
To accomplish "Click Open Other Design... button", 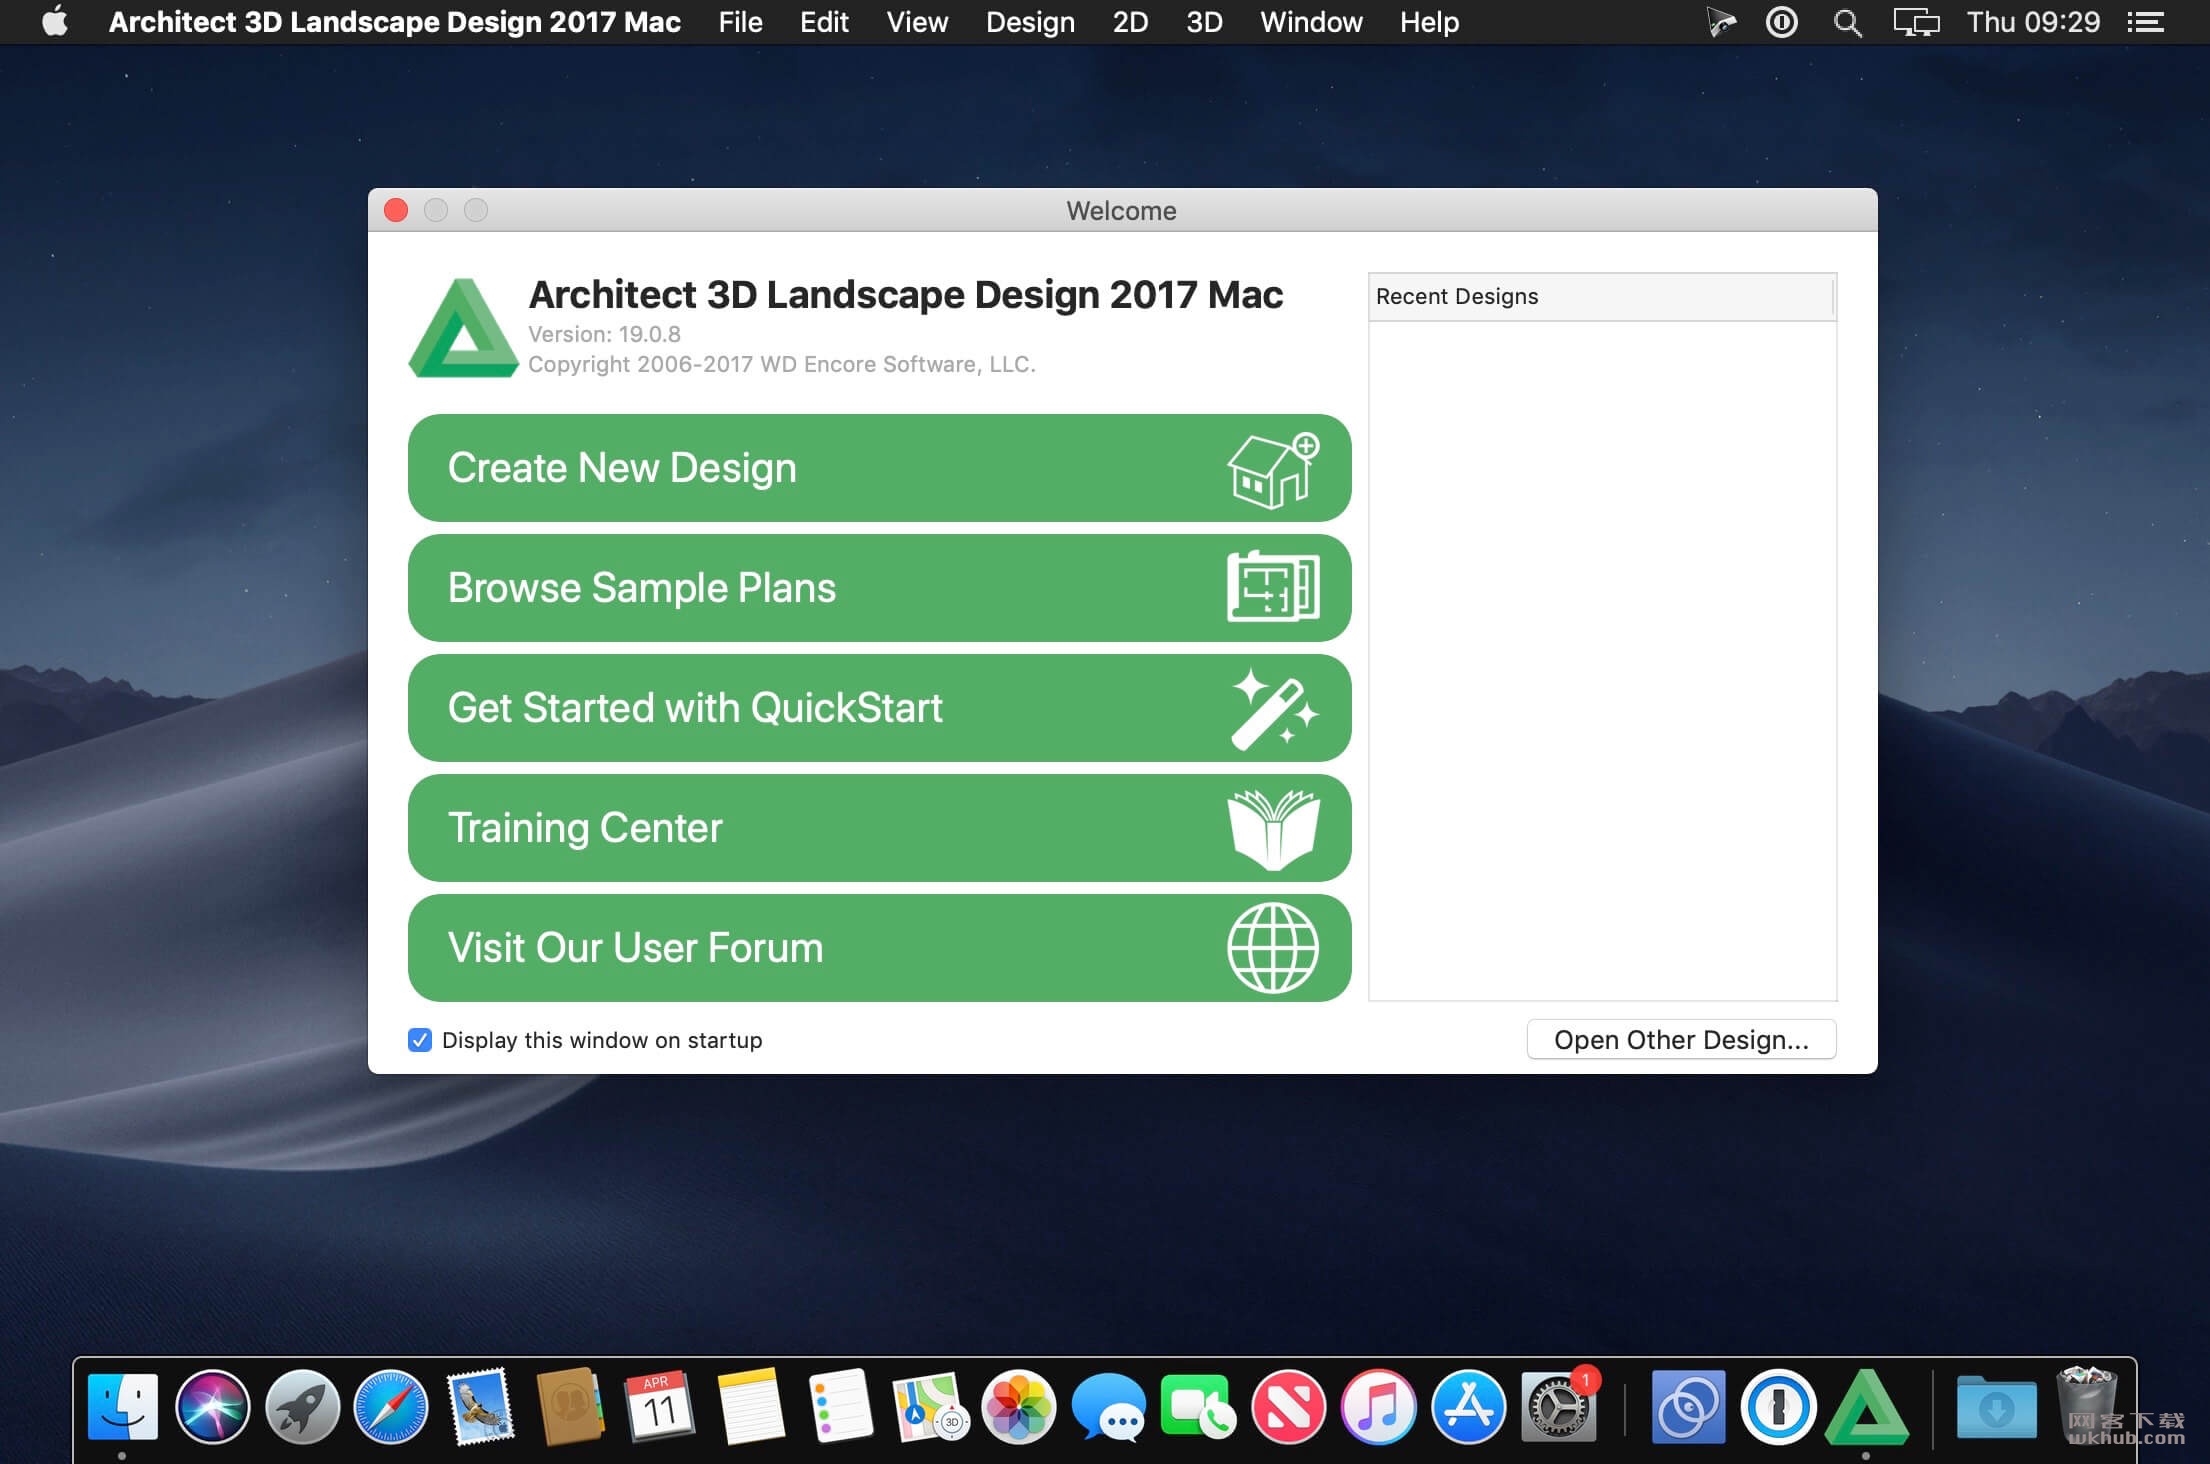I will [x=1681, y=1040].
